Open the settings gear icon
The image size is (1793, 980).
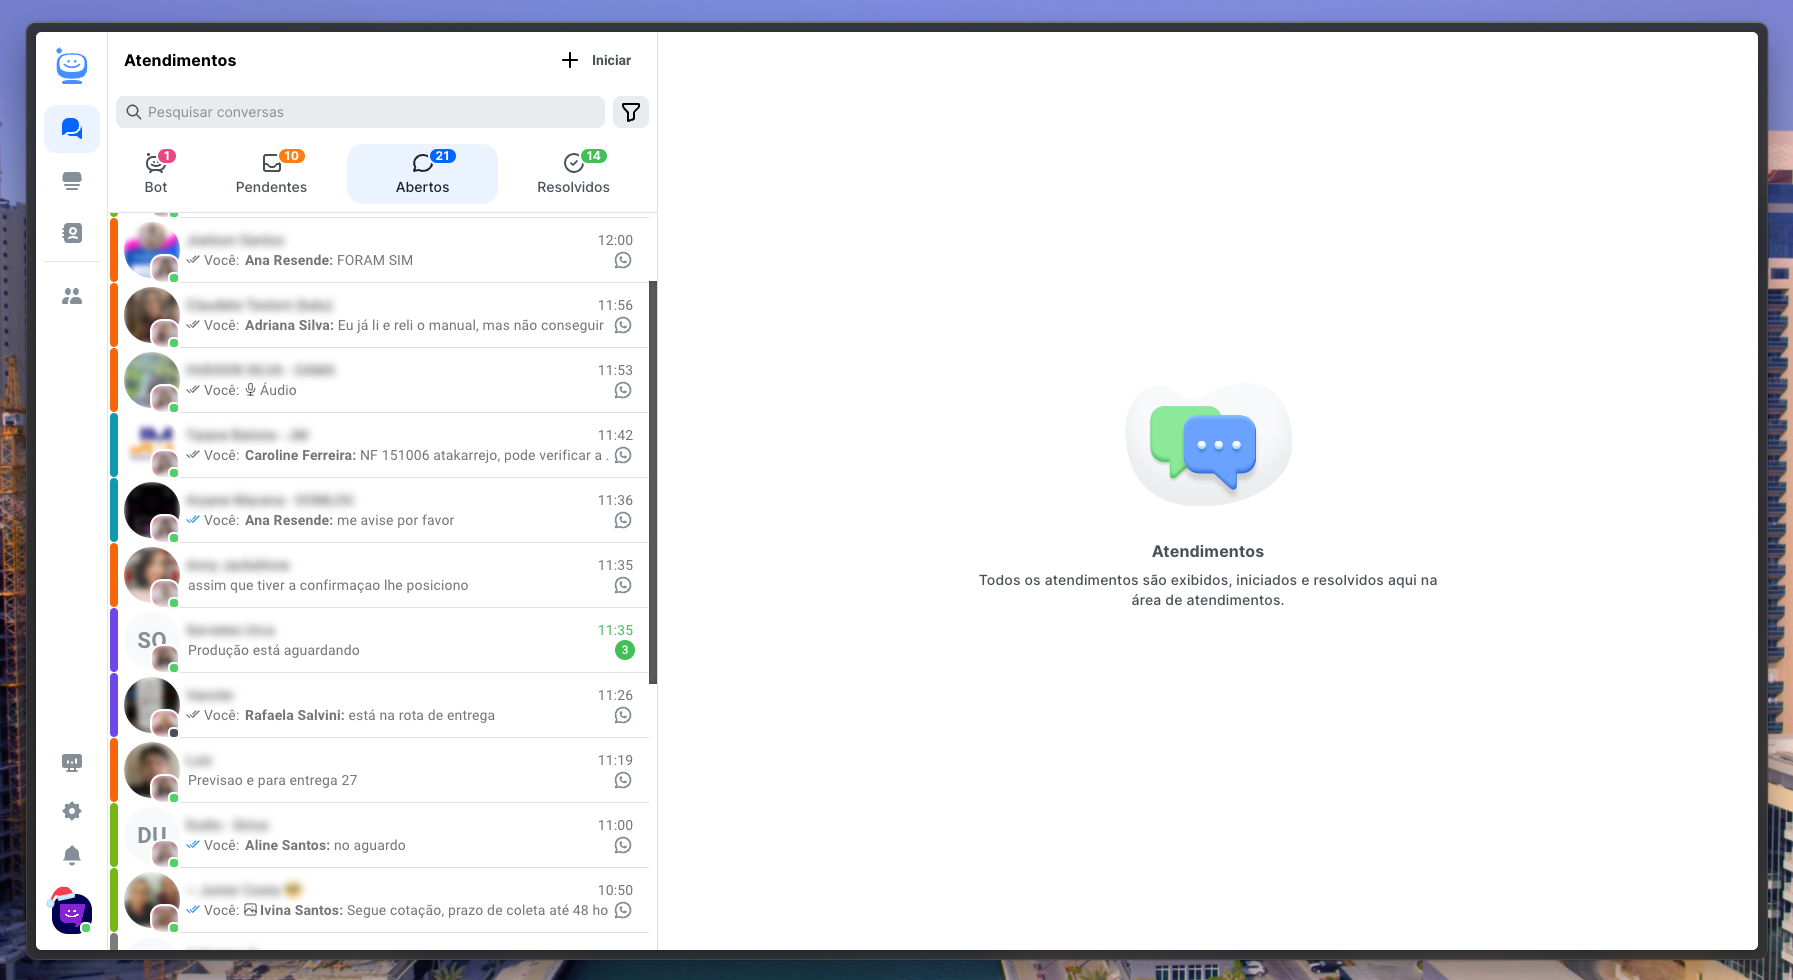click(x=72, y=811)
